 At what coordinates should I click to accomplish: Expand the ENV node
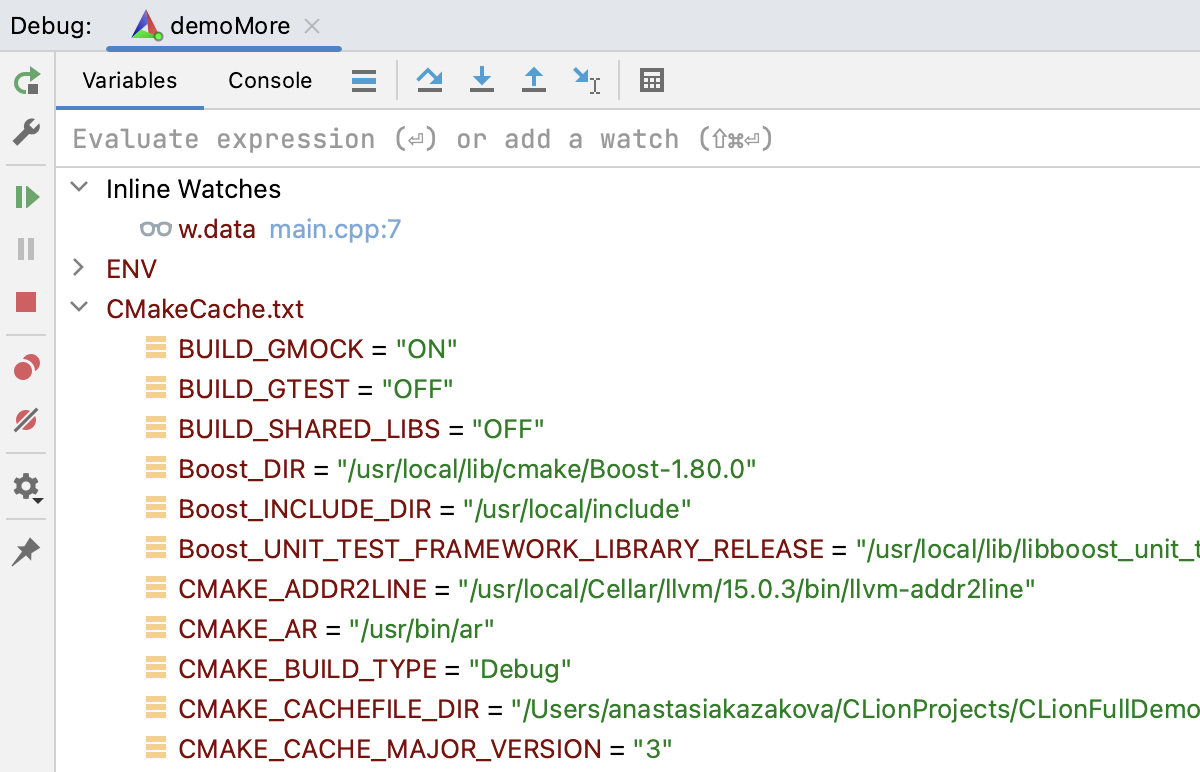pos(81,268)
